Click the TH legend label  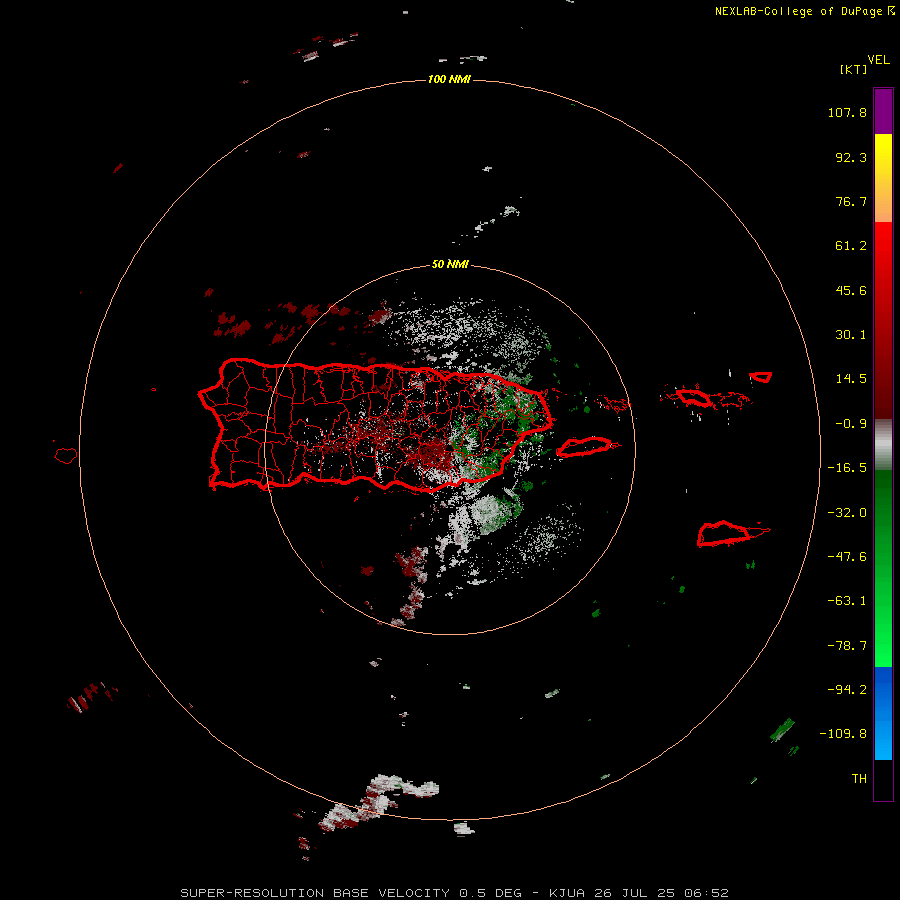[859, 778]
